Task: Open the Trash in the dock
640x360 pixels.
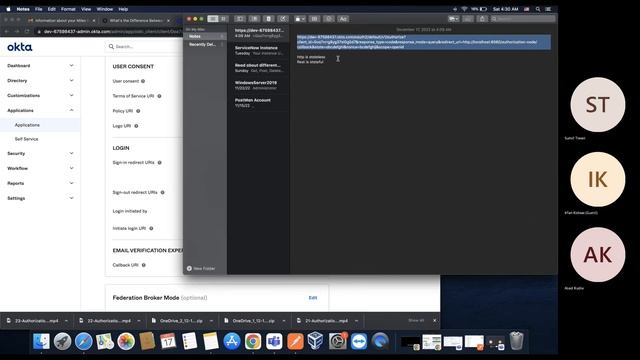Action: pyautogui.click(x=516, y=341)
